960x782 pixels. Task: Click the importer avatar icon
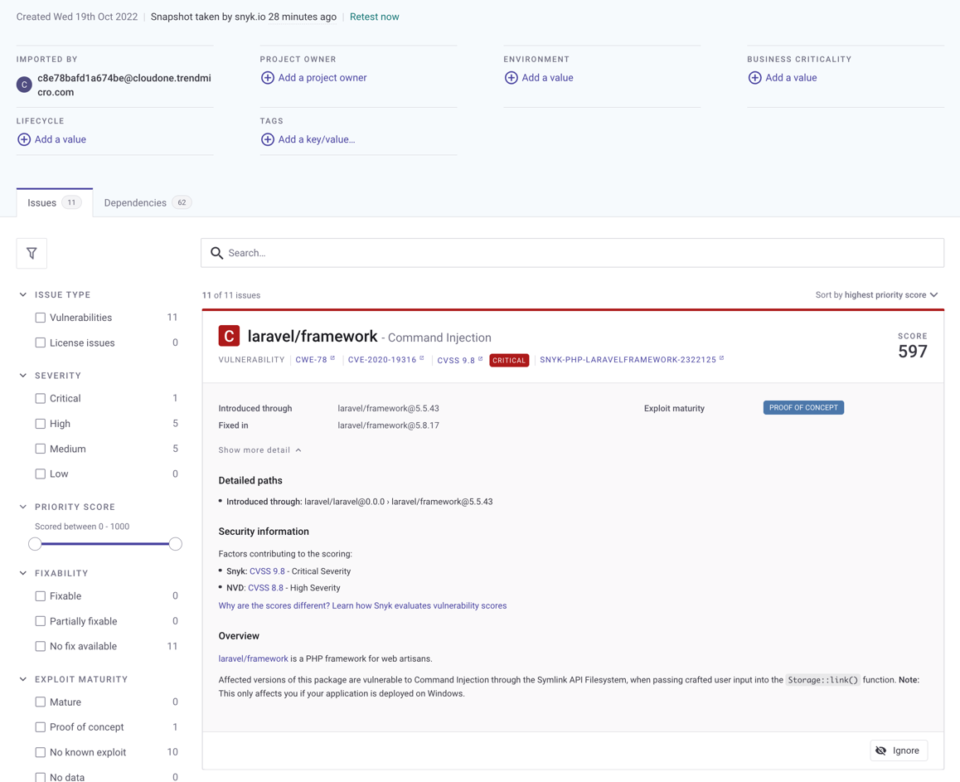[x=24, y=85]
